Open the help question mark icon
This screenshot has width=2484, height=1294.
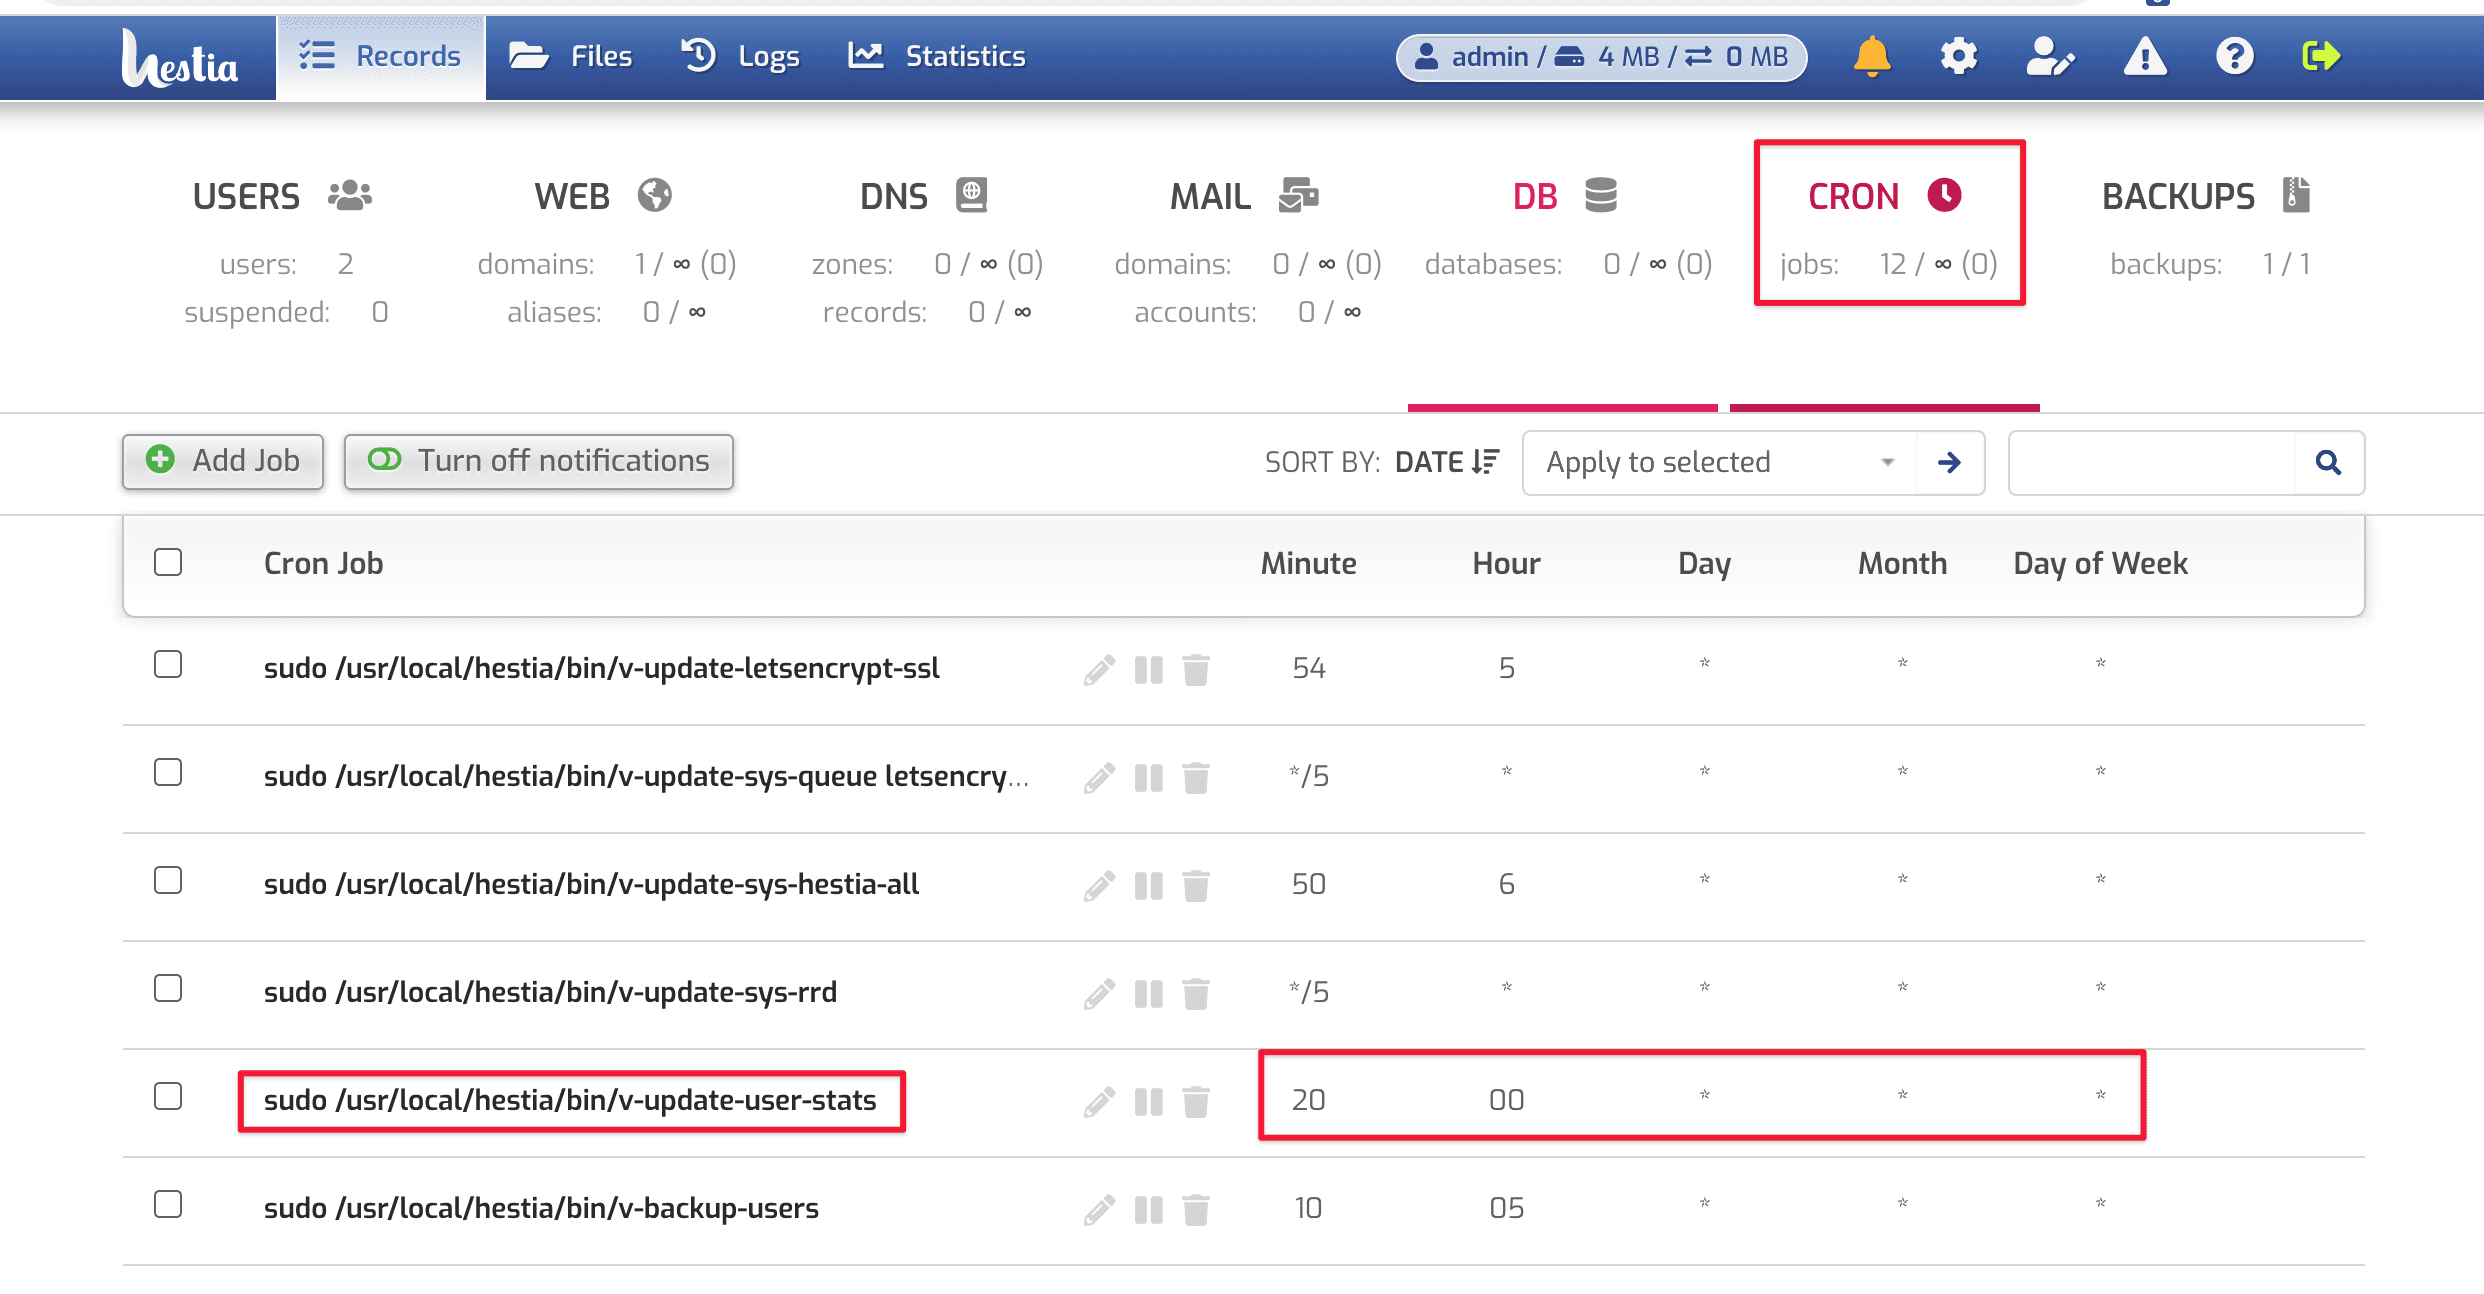2234,57
